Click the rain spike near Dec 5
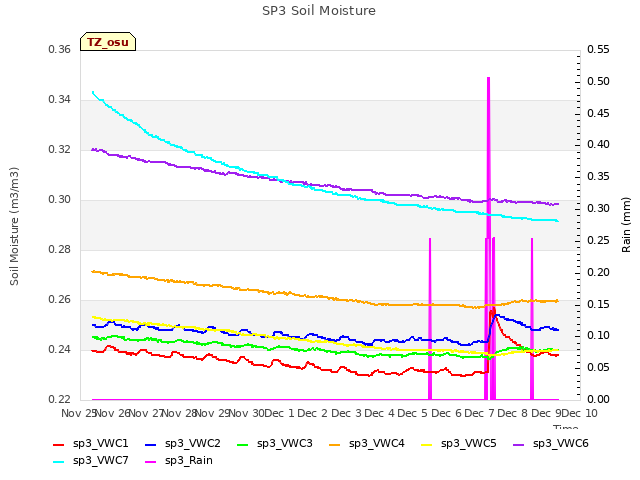The width and height of the screenshot is (640, 480). pyautogui.click(x=430, y=318)
